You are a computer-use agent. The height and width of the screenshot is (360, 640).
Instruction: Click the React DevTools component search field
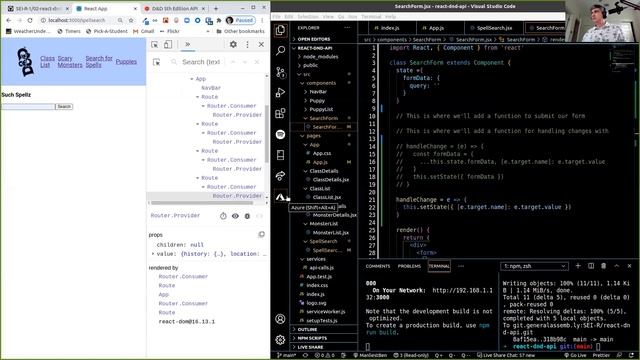coord(201,62)
